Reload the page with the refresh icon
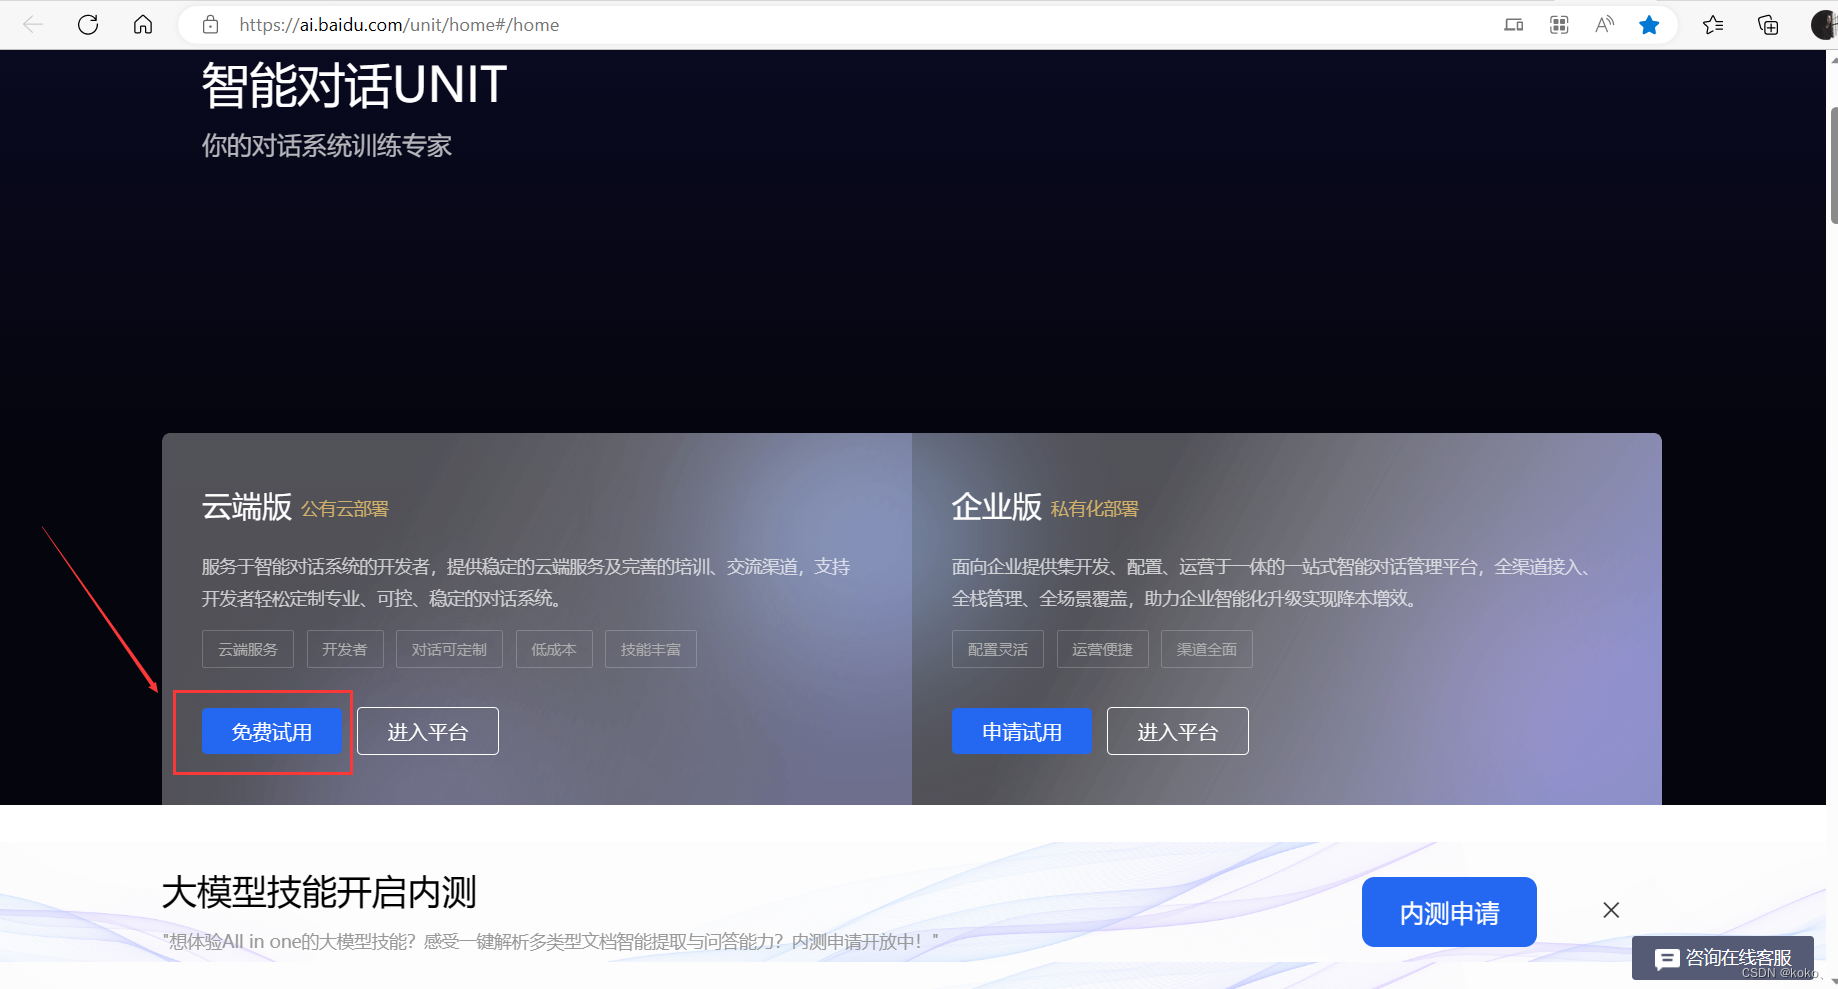This screenshot has width=1838, height=989. (88, 25)
